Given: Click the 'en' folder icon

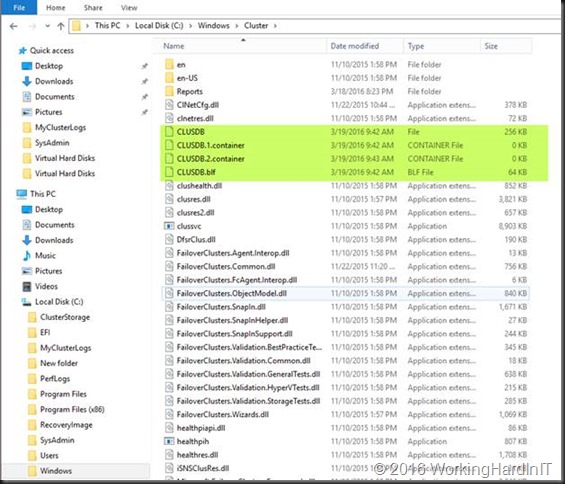Looking at the screenshot, I should pos(169,65).
